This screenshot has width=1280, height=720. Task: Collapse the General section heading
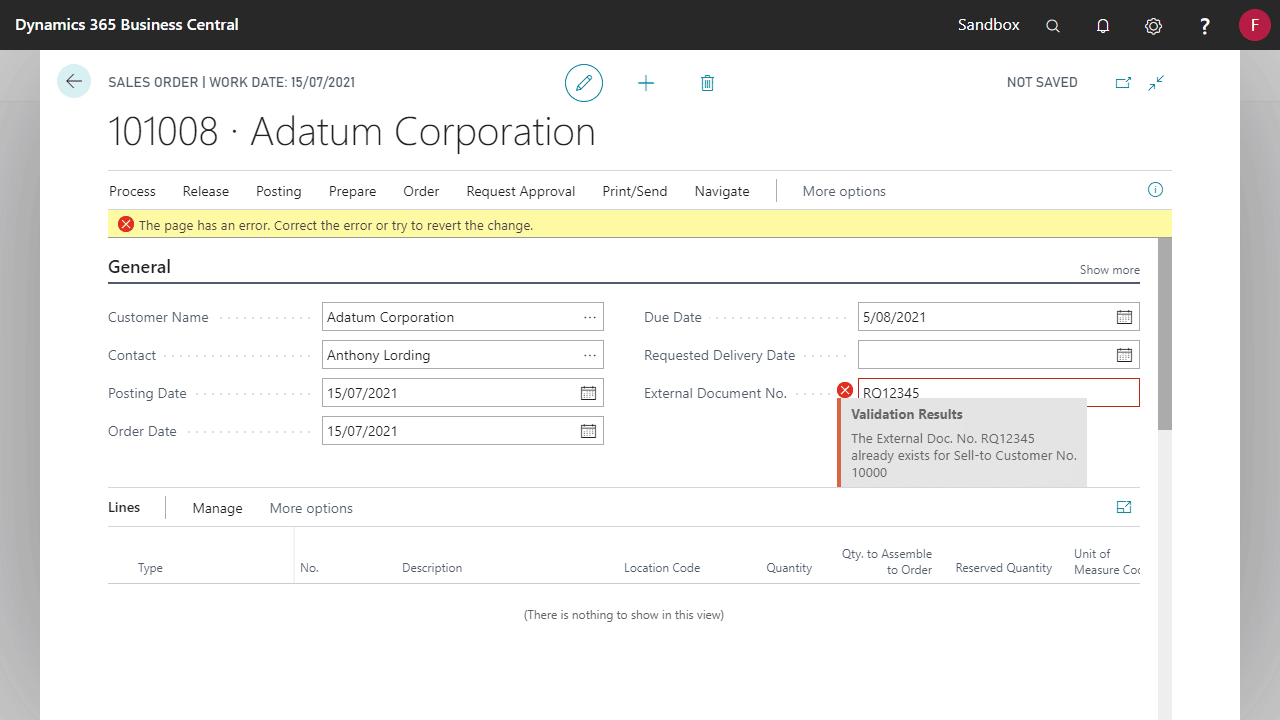(140, 267)
